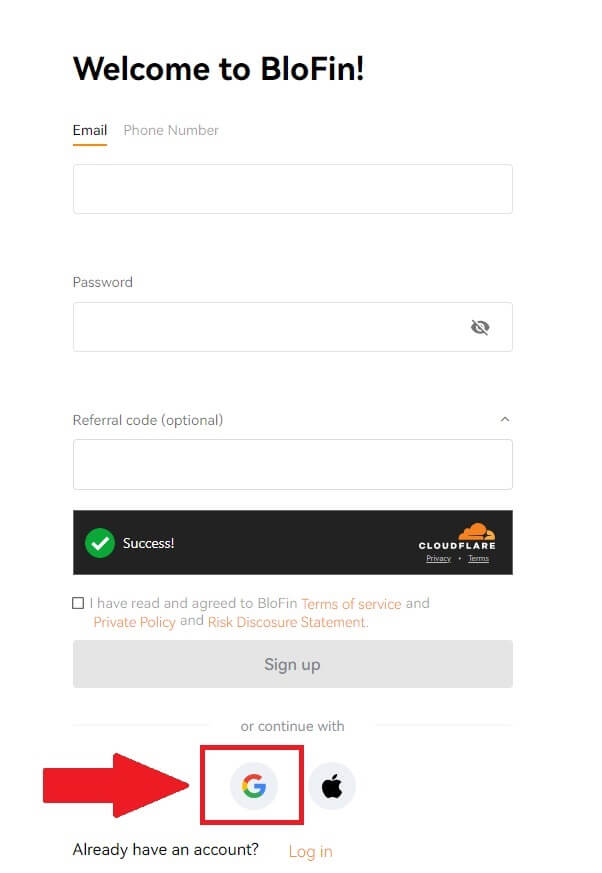The width and height of the screenshot is (602, 873).
Task: Check the terms agreement checkbox
Action: click(78, 603)
